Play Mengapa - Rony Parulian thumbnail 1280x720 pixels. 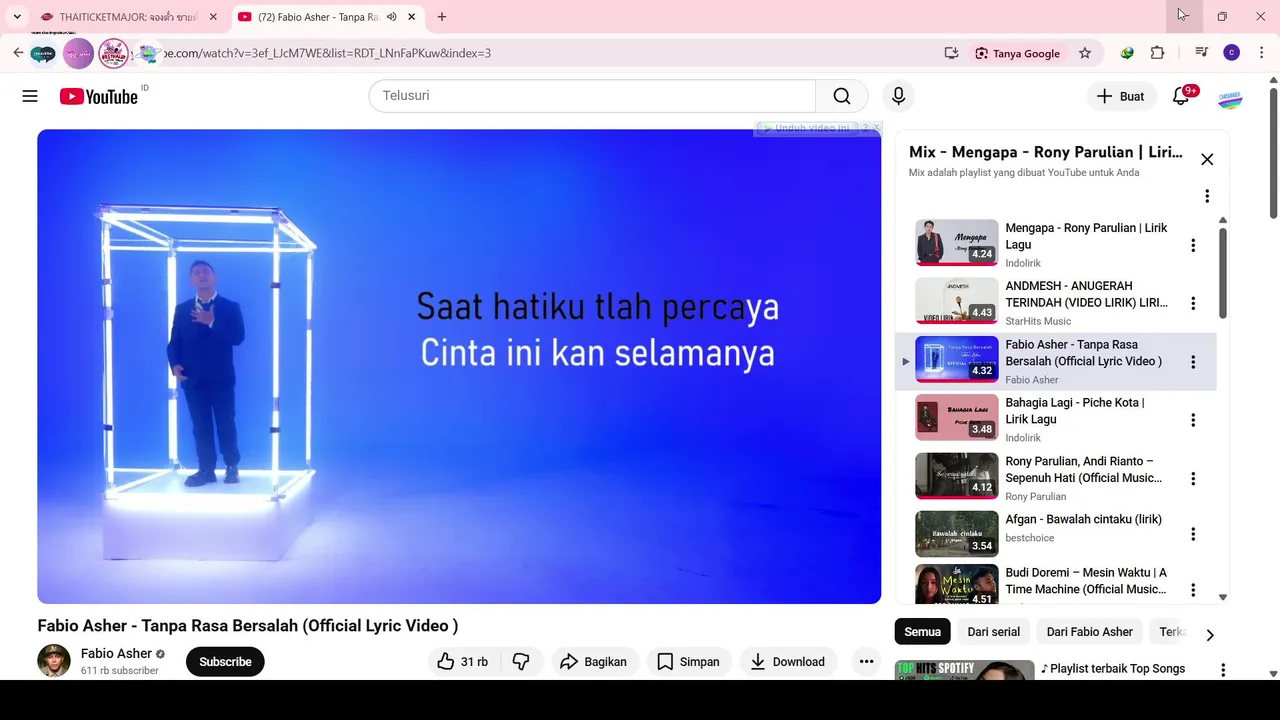(957, 243)
